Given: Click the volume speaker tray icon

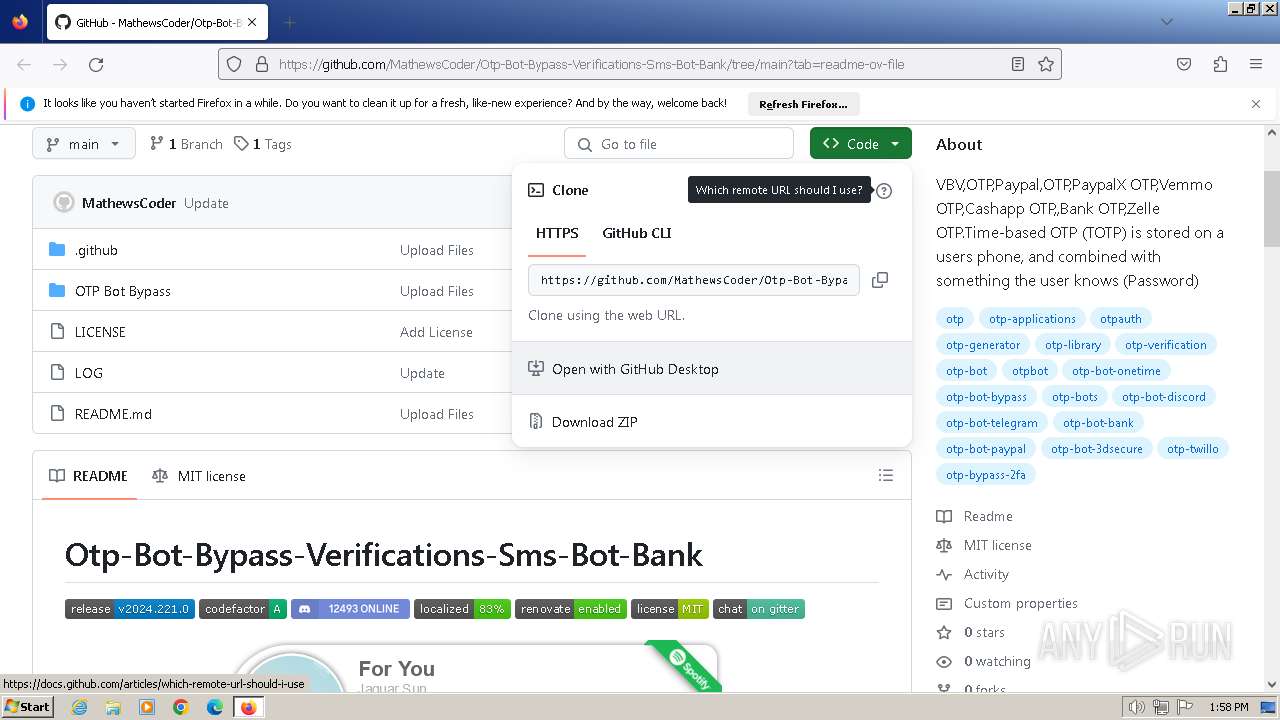Looking at the screenshot, I should click(x=1136, y=707).
